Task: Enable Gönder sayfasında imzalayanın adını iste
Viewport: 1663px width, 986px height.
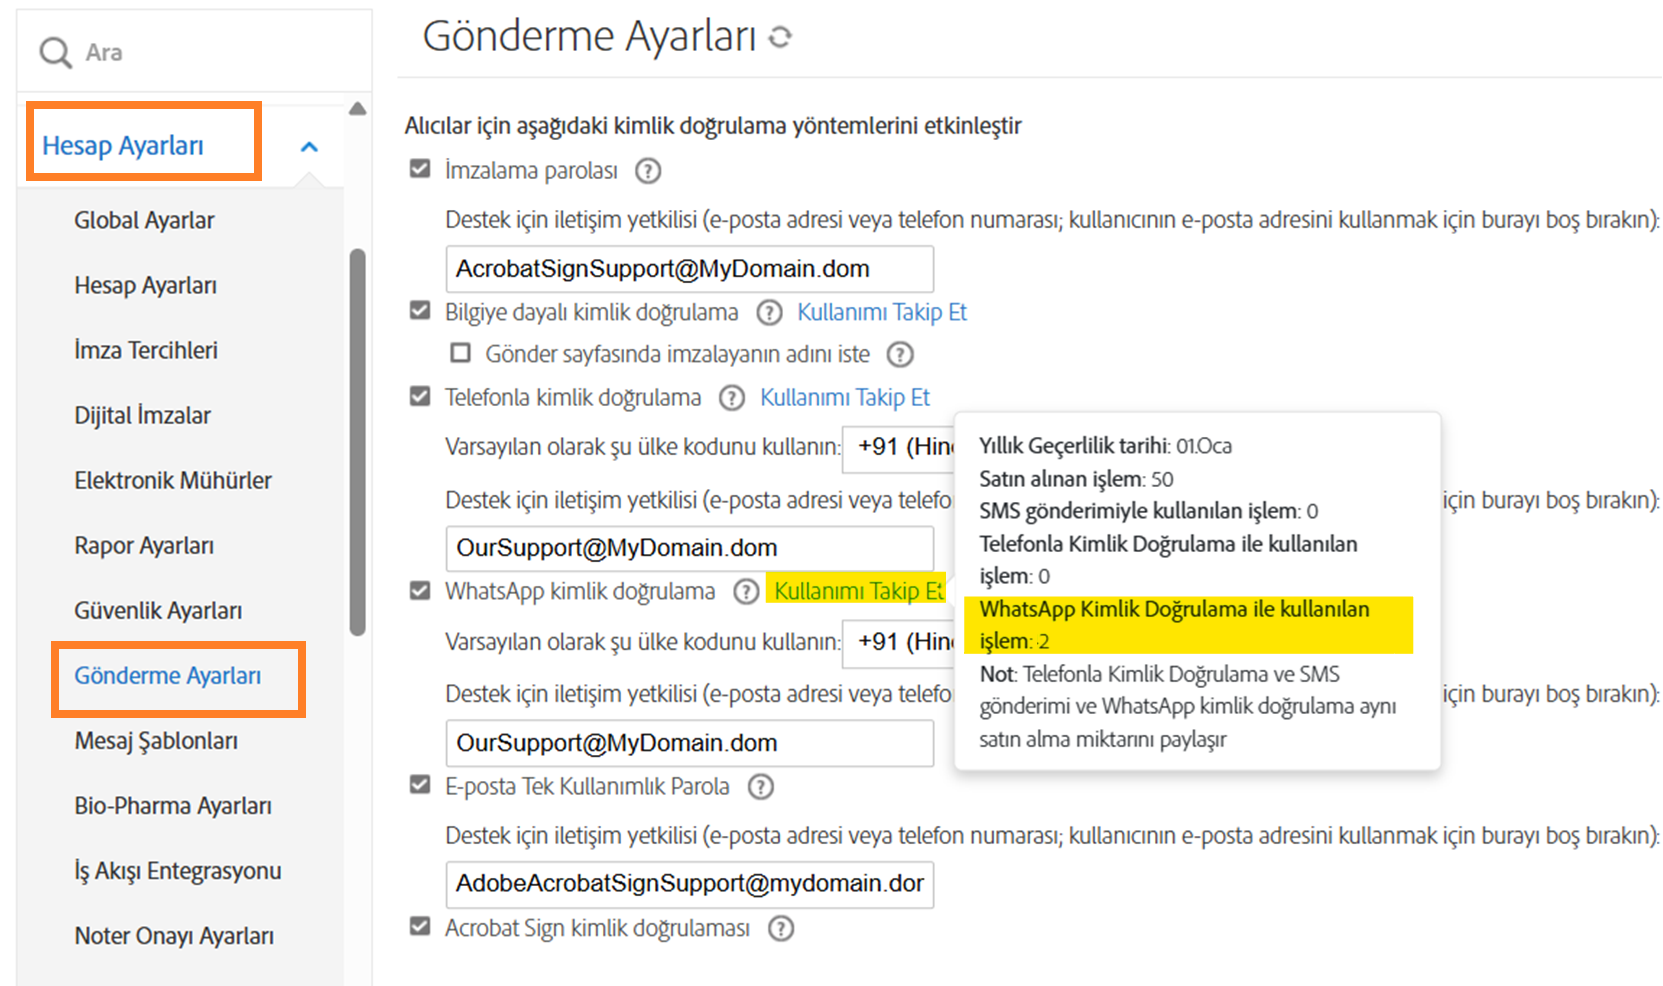Action: pos(460,352)
